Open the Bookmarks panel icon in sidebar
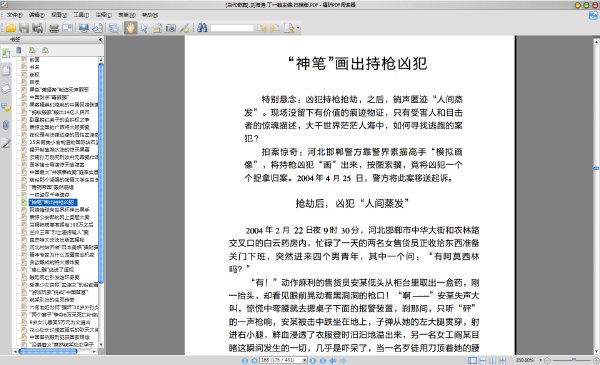 [x=6, y=53]
